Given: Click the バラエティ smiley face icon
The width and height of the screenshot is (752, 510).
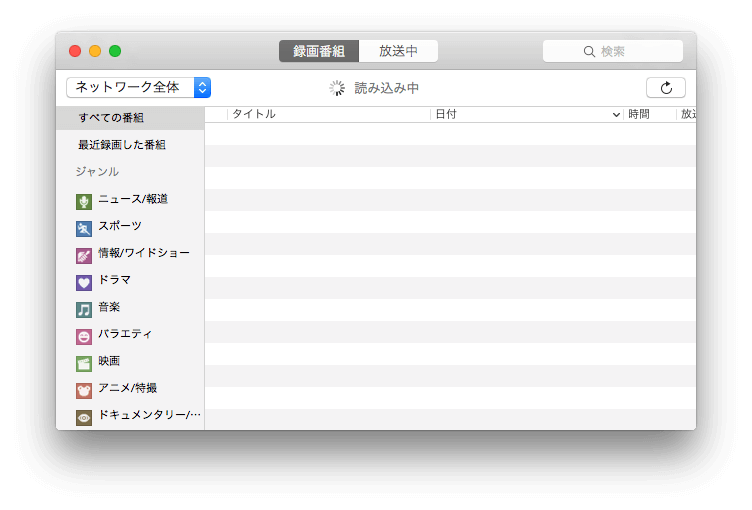Looking at the screenshot, I should [83, 337].
